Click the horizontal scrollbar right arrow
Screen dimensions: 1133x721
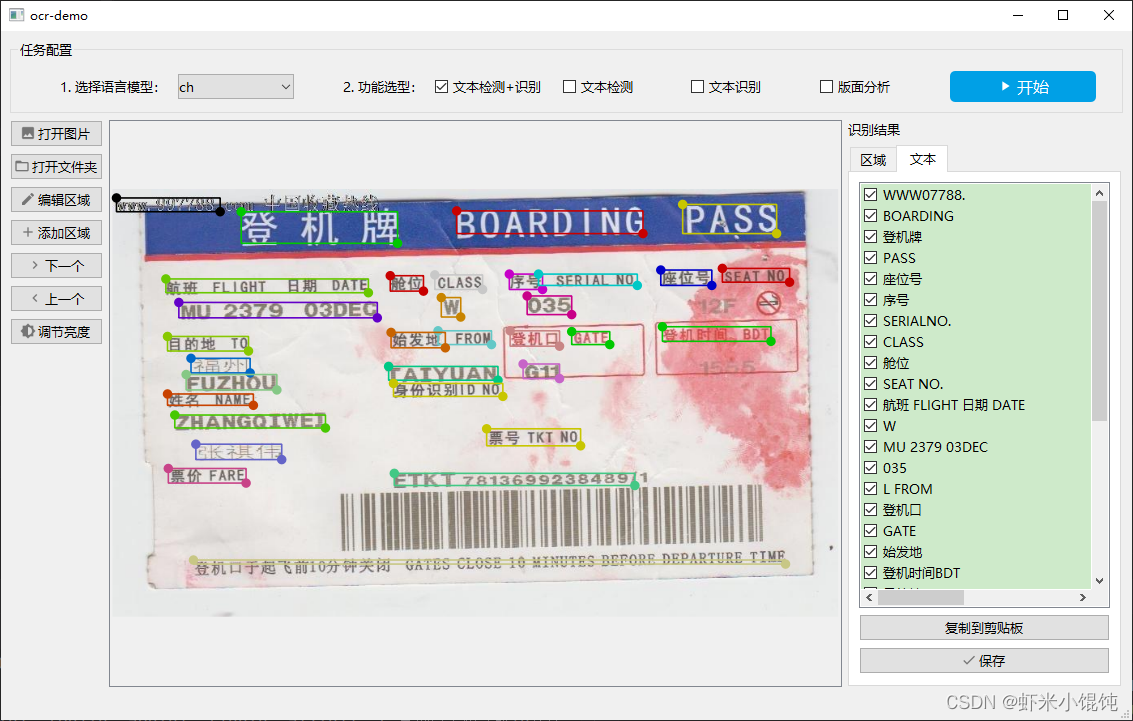click(x=1082, y=597)
